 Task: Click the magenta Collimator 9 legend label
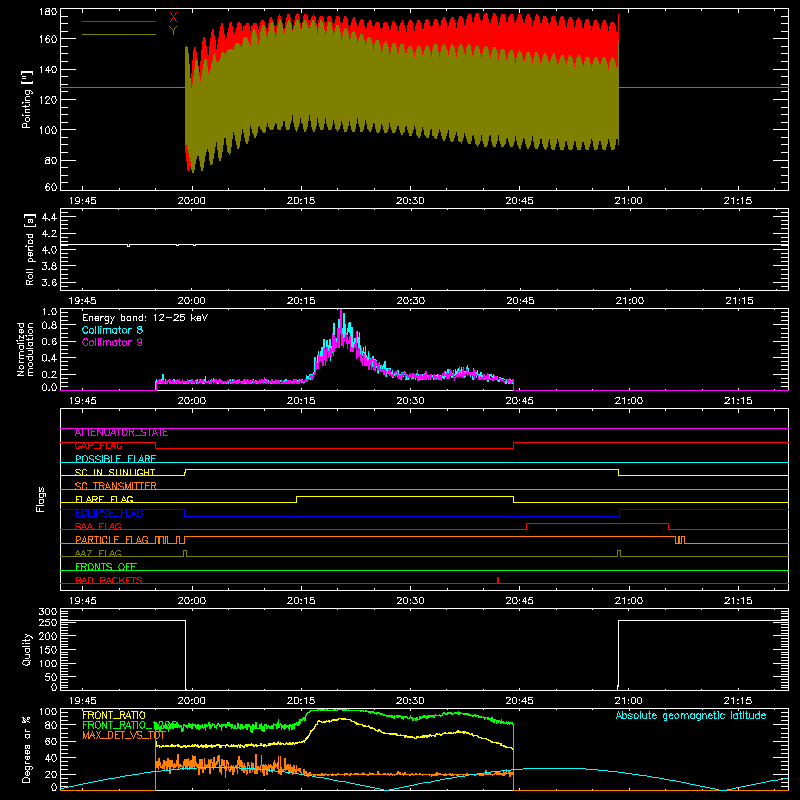click(x=112, y=342)
